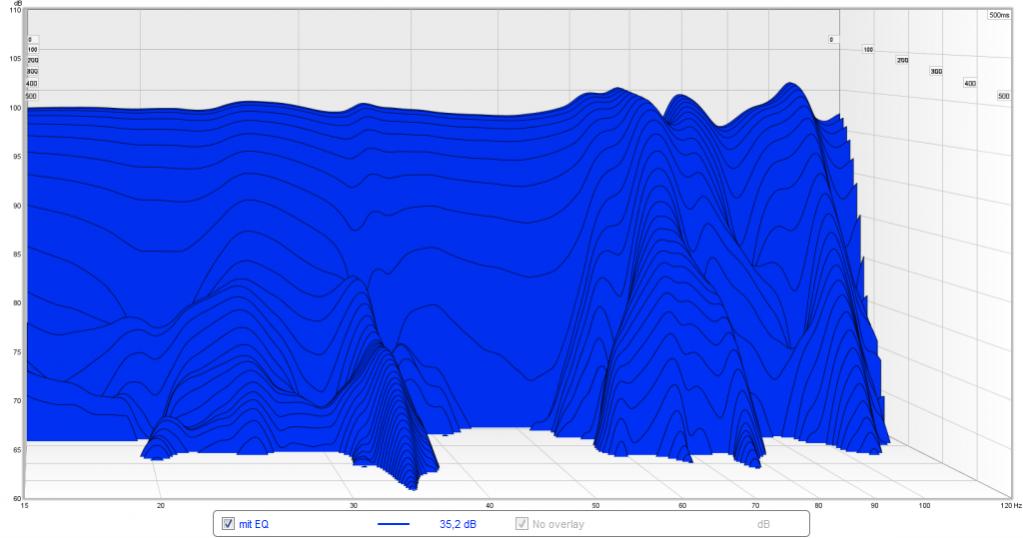Click the 0 time label in left stack

pyautogui.click(x=30, y=40)
